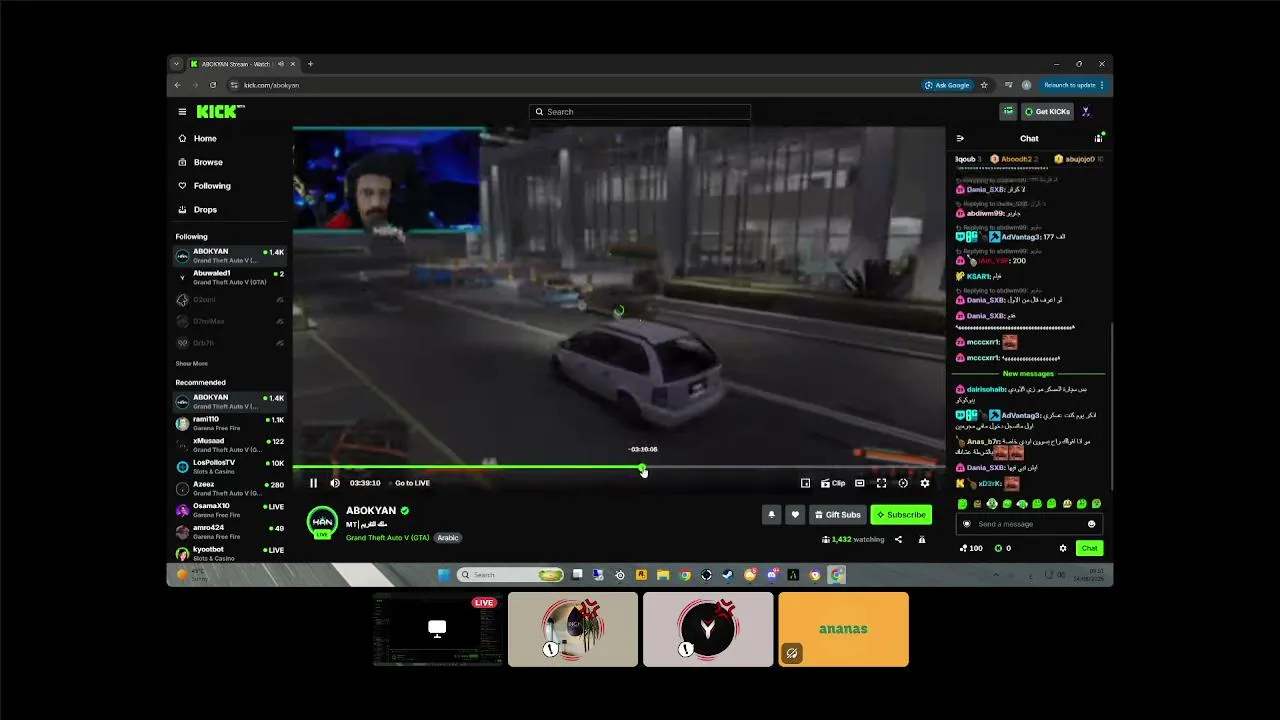This screenshot has width=1280, height=720.
Task: Open the ABOKYAN channel avatar
Action: [322, 522]
